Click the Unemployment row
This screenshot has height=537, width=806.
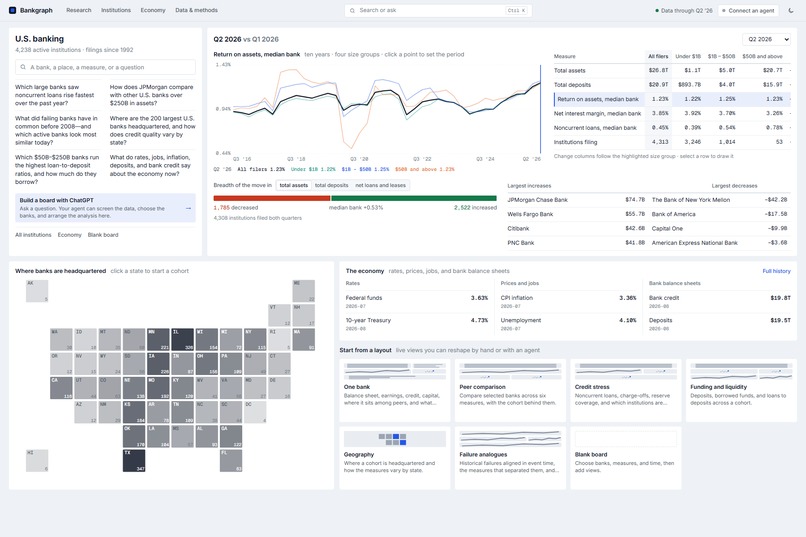[569, 324]
